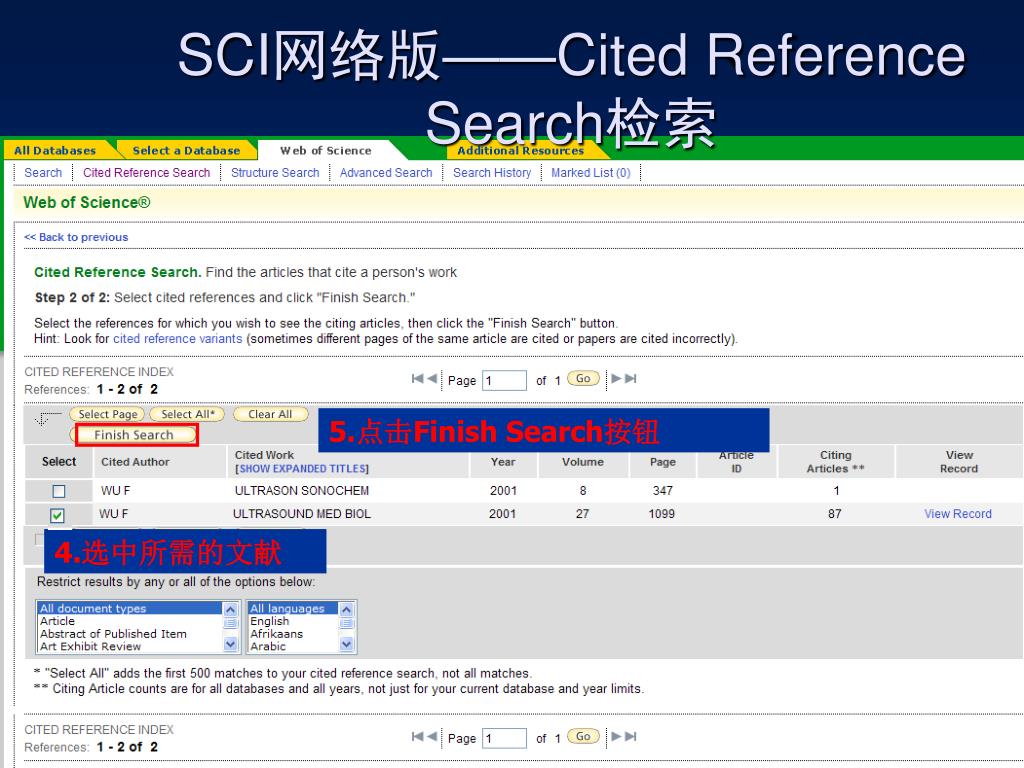Viewport: 1024px width, 768px height.
Task: Go to first page in bottom pager
Action: 417,737
